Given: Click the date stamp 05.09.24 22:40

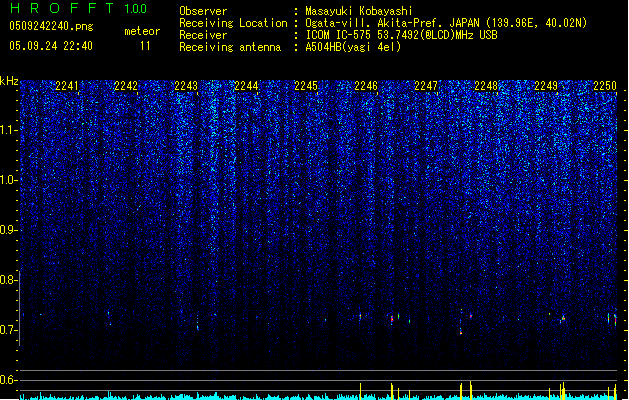Looking at the screenshot, I should pos(51,46).
